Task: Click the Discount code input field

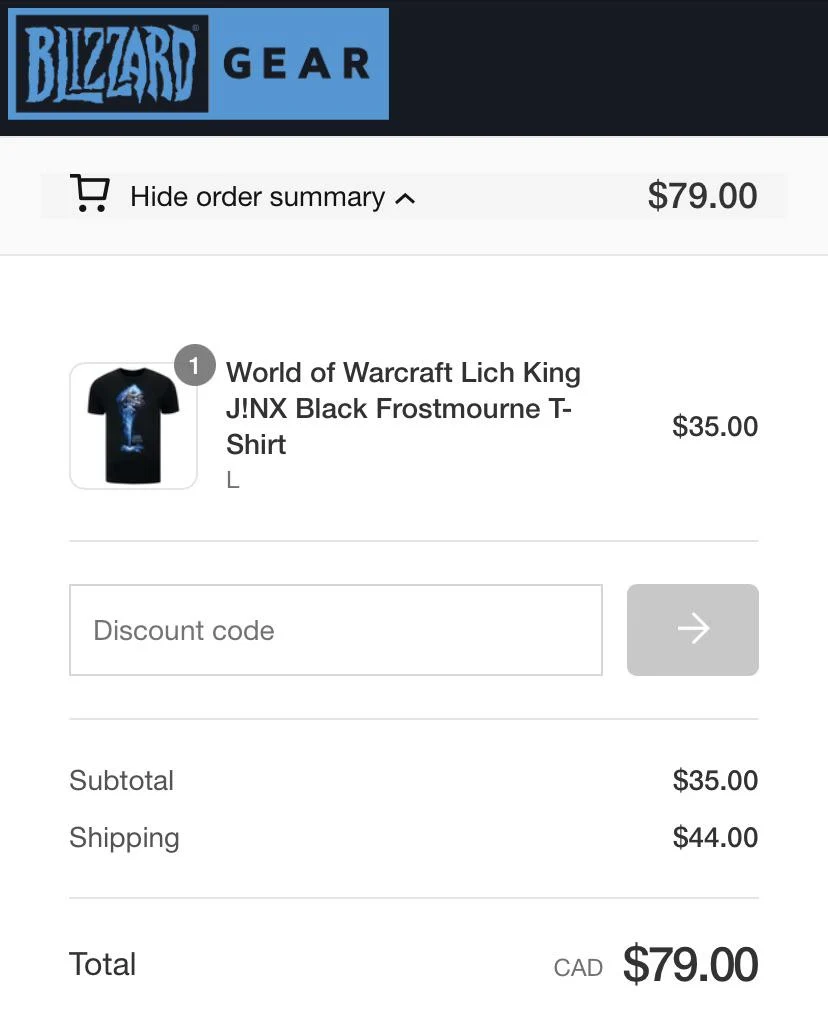Action: tap(335, 629)
